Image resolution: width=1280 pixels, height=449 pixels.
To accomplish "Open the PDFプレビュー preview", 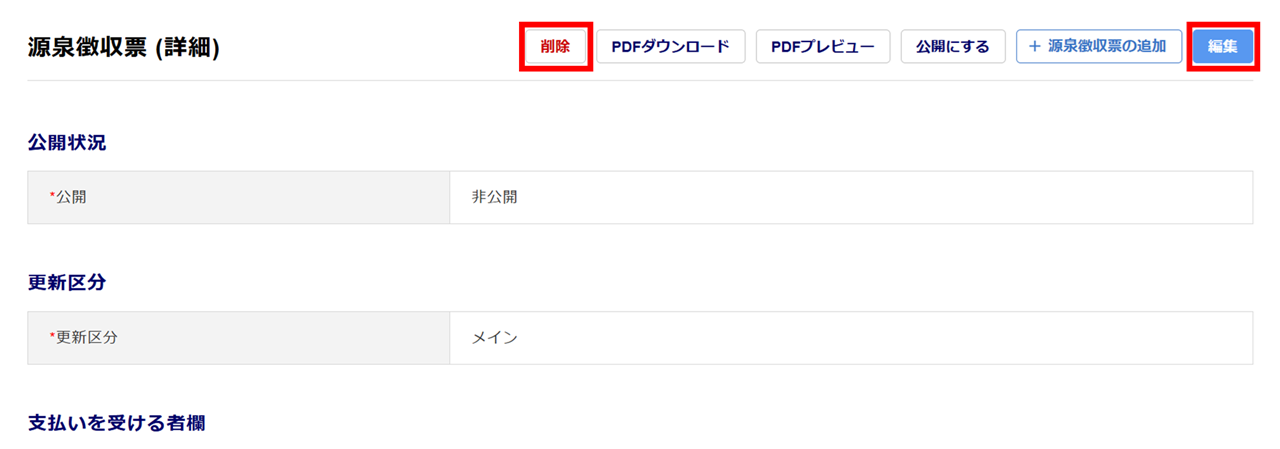I will (x=823, y=47).
